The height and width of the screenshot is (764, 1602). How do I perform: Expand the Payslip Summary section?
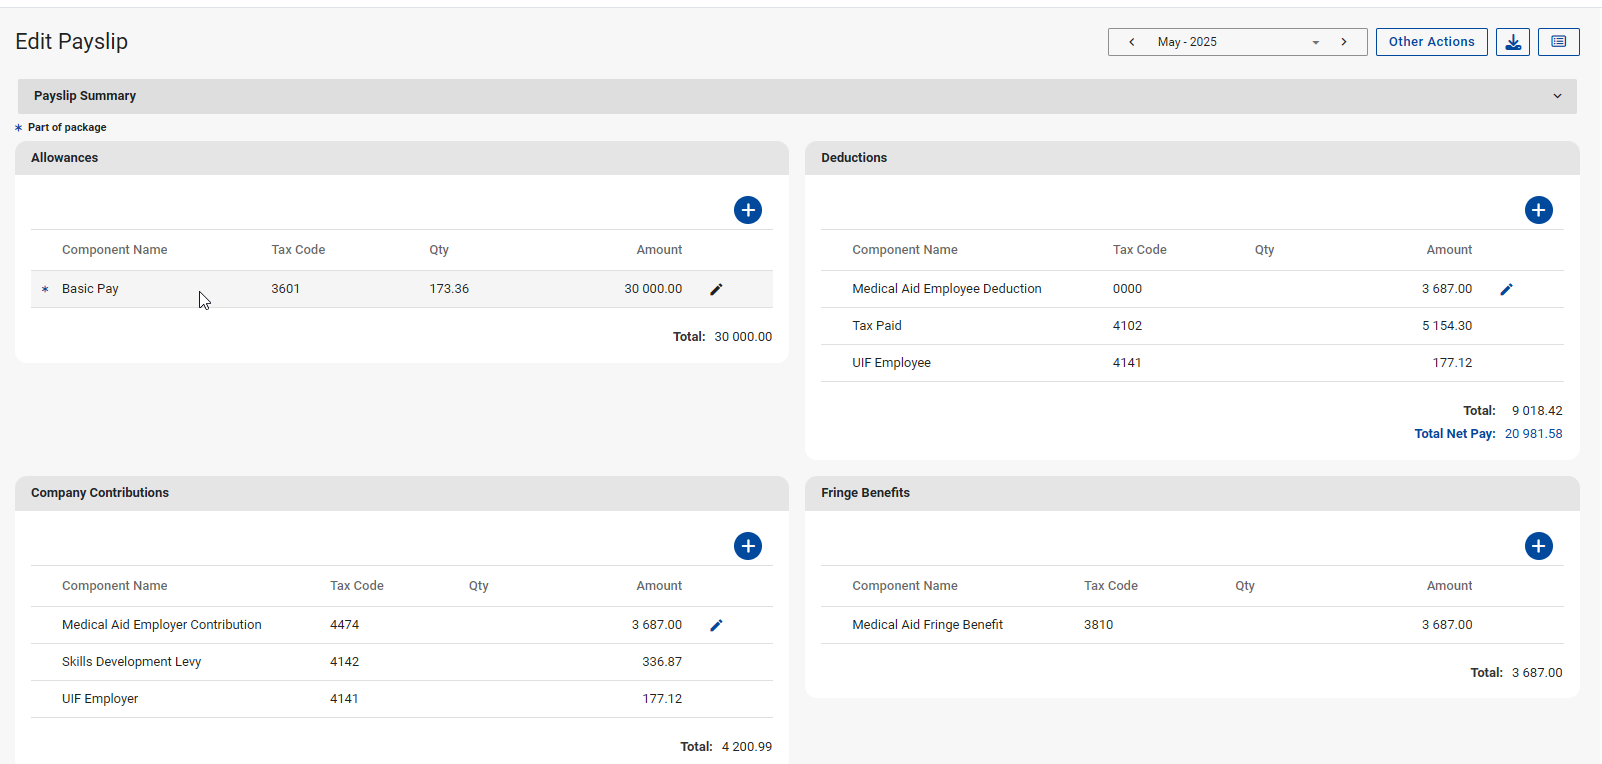coord(1556,96)
